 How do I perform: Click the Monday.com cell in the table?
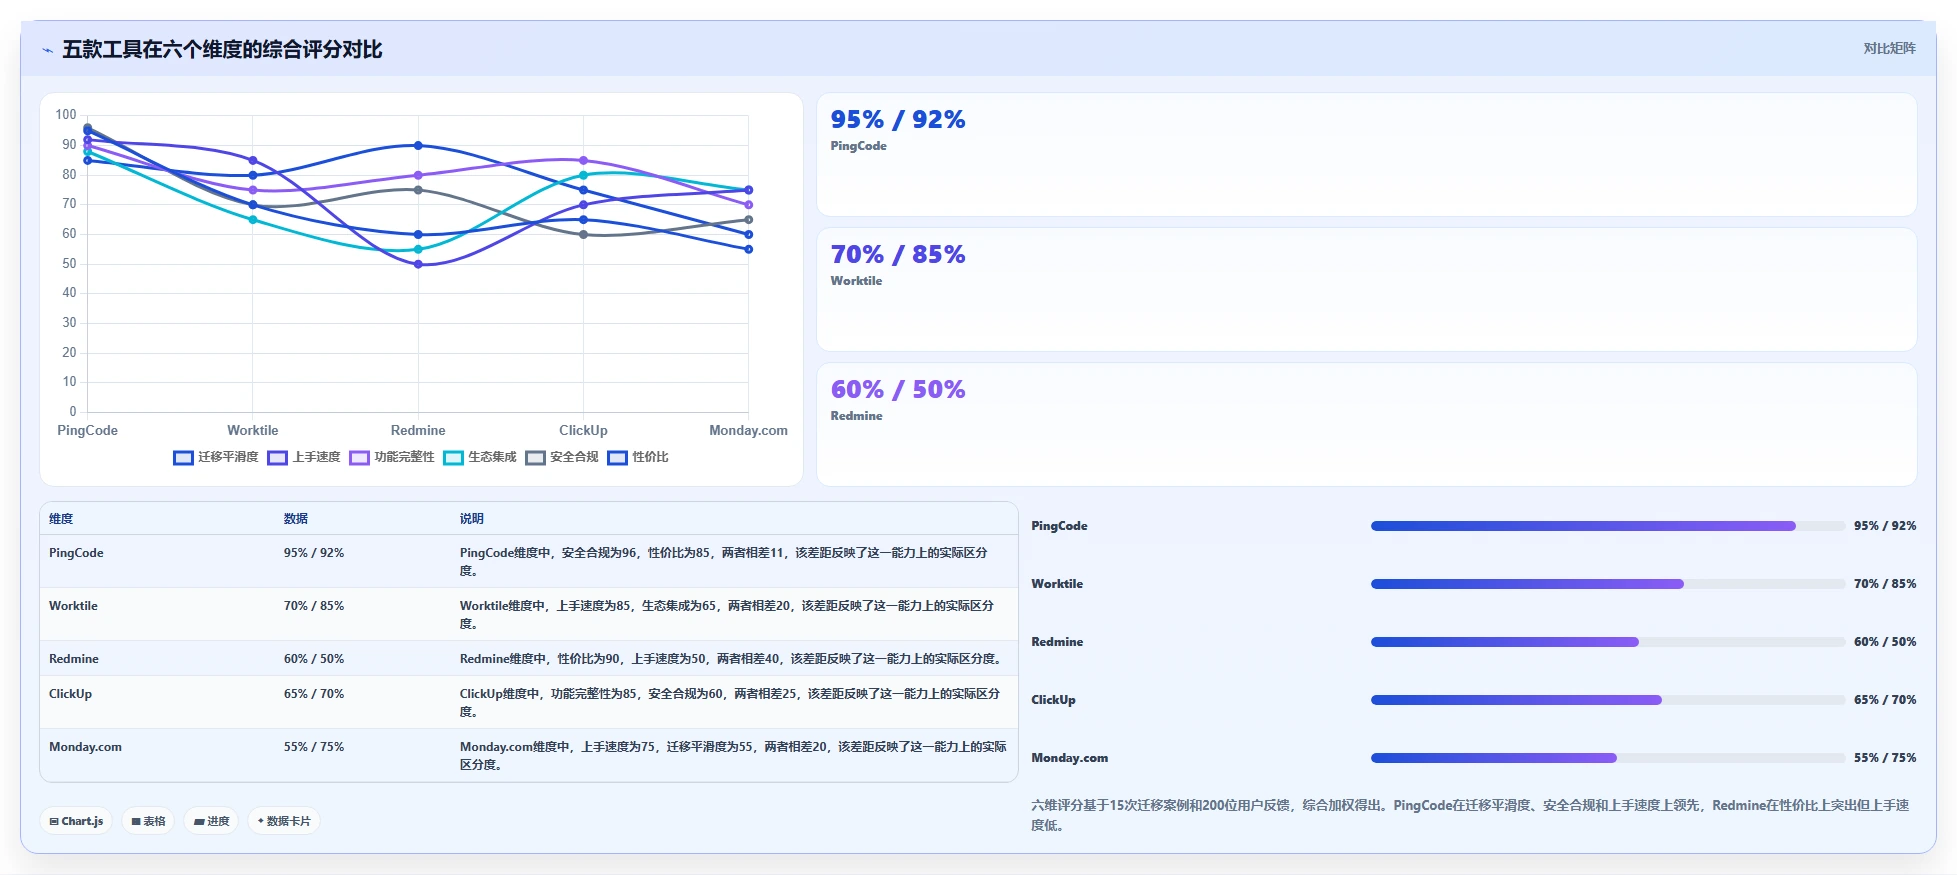click(85, 747)
